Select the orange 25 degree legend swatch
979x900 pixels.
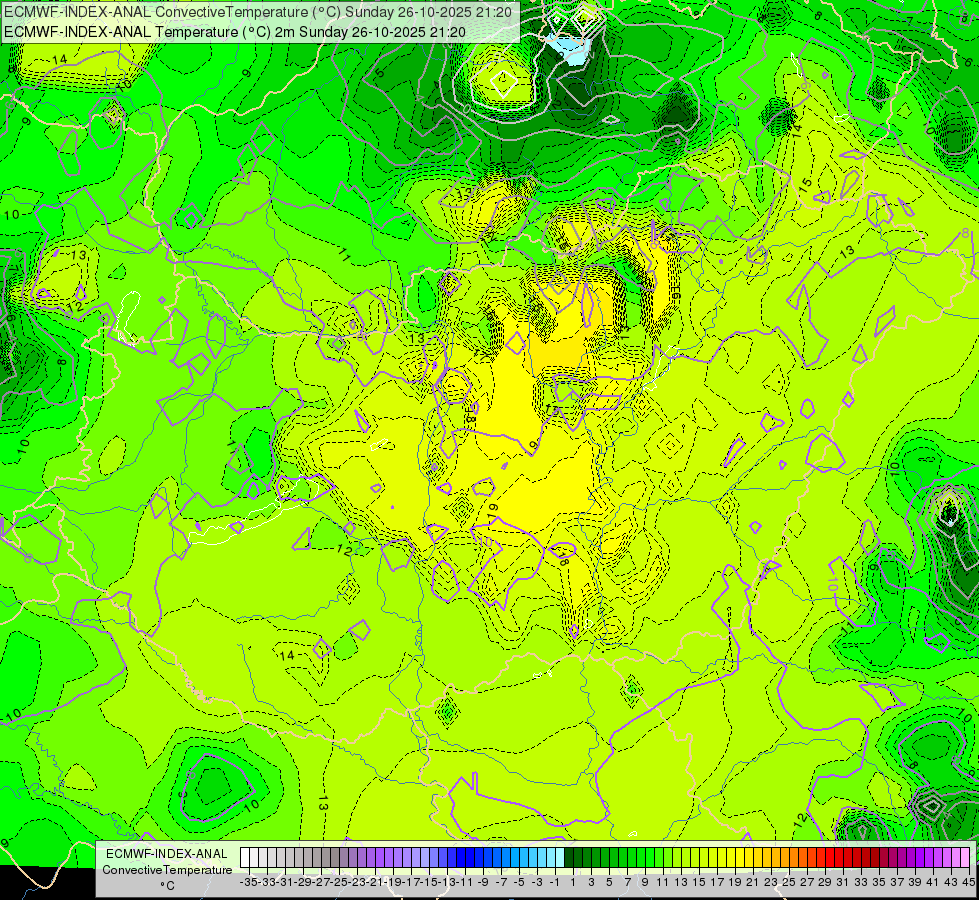[x=785, y=858]
